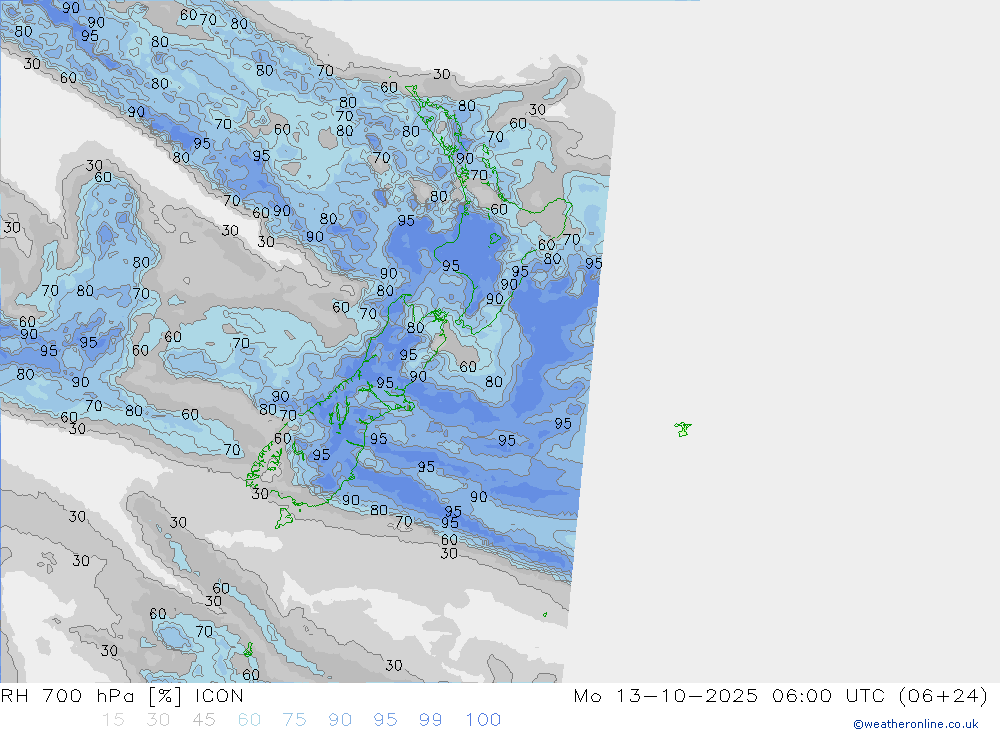Click legend value 75 in color scale
Viewport: 1000px width, 733px height.
point(294,720)
